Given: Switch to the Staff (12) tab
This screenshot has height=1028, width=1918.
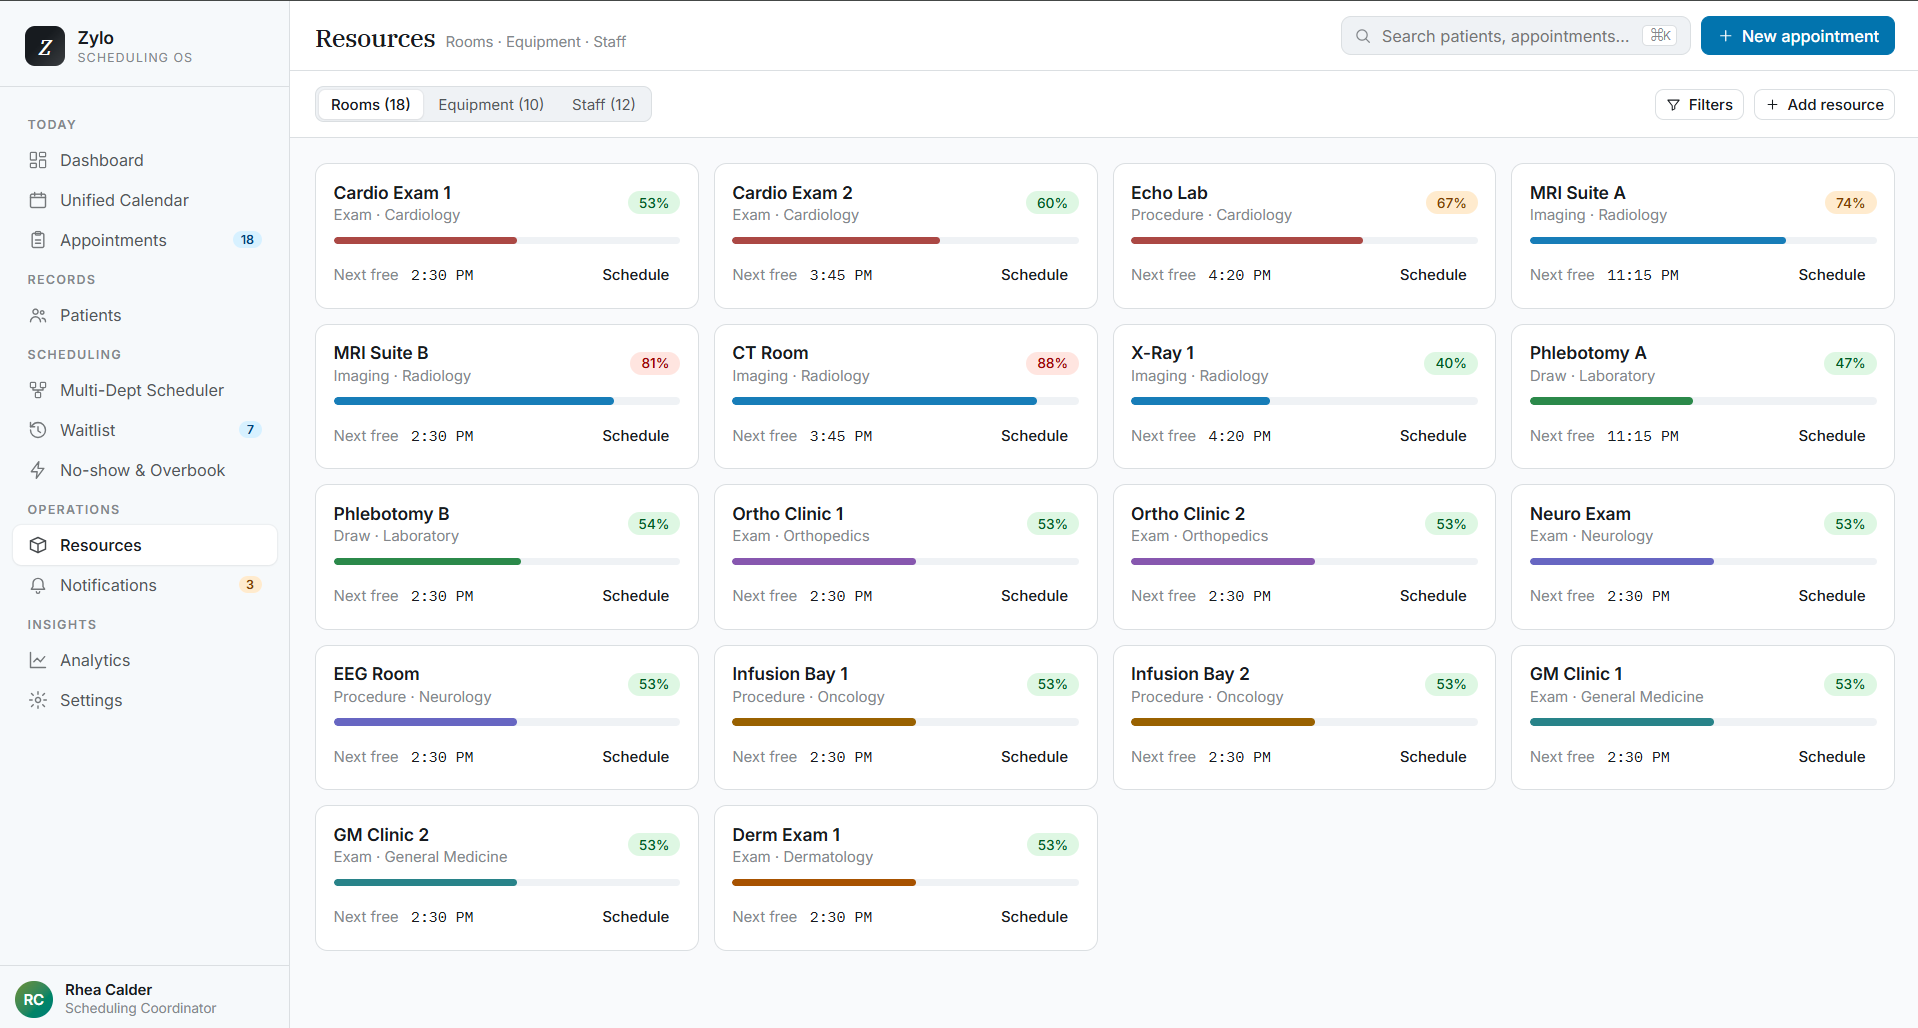Looking at the screenshot, I should click(603, 105).
